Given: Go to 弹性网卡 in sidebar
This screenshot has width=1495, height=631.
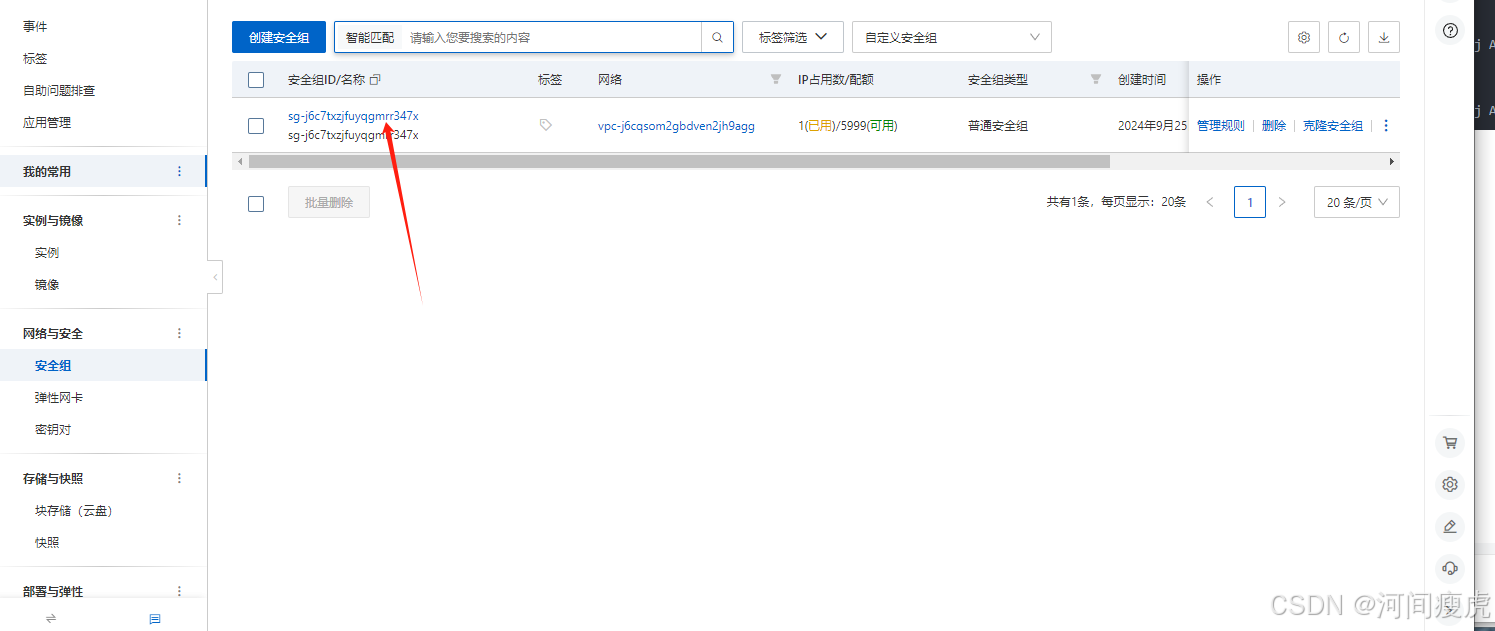Looking at the screenshot, I should click(x=59, y=398).
